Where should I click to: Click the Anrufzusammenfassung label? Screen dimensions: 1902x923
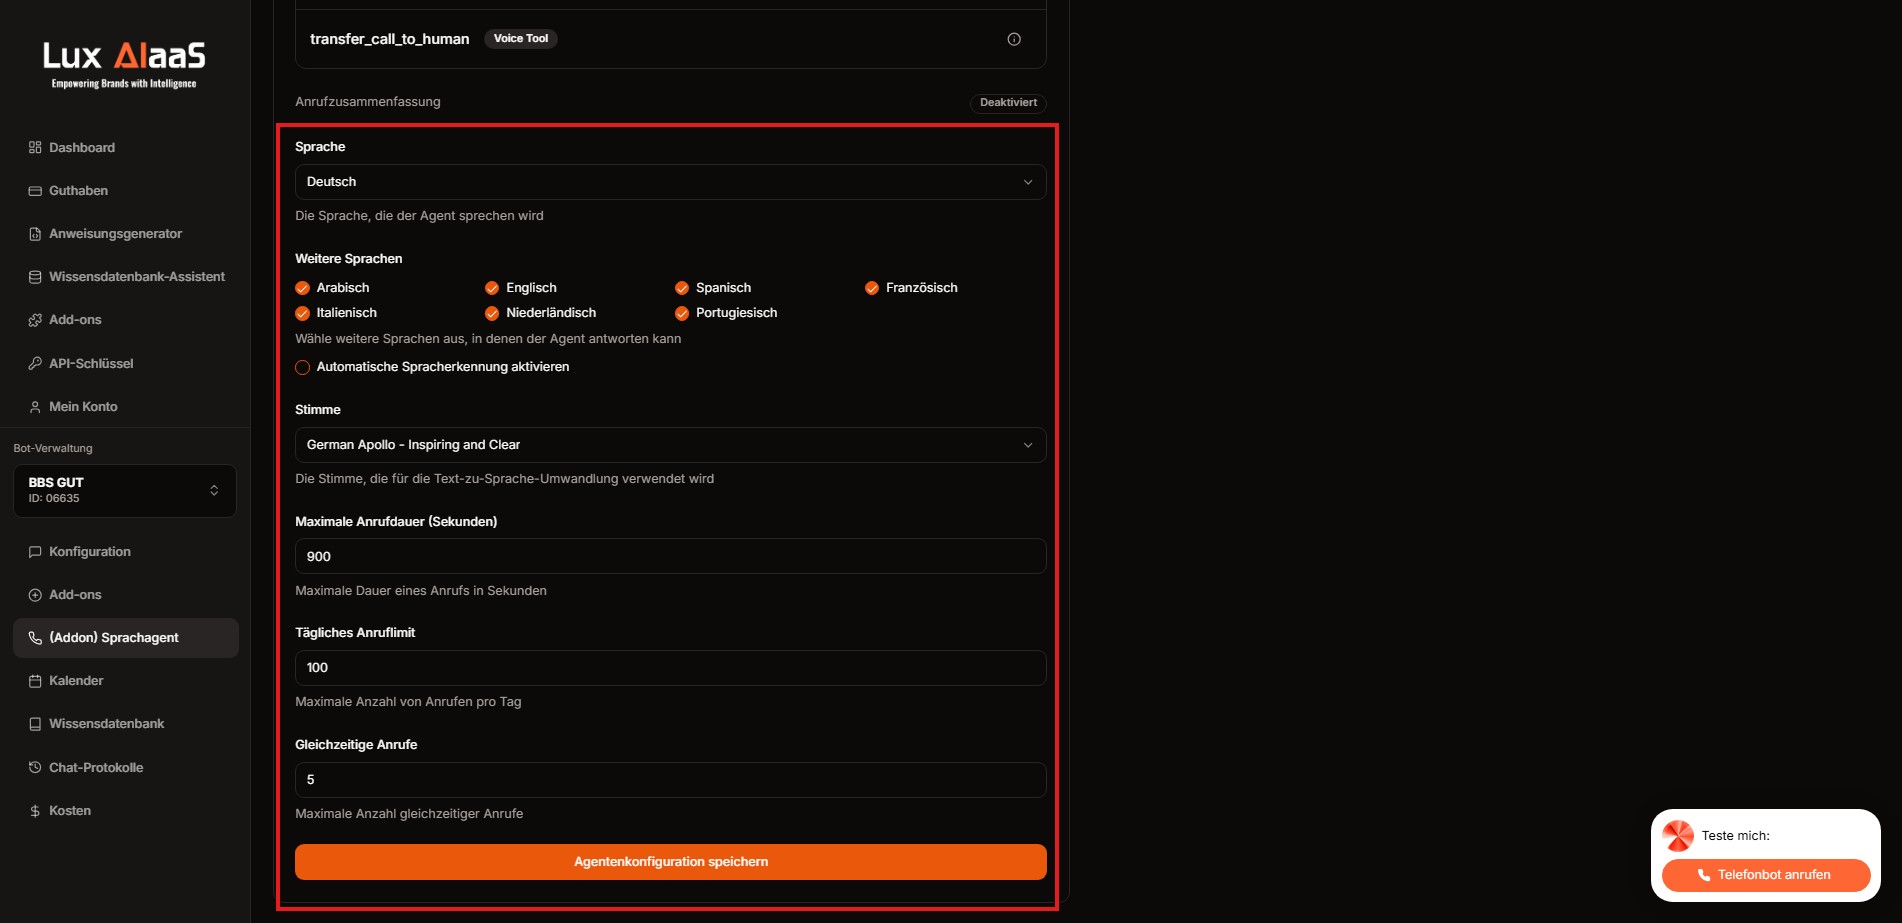pyautogui.click(x=368, y=102)
